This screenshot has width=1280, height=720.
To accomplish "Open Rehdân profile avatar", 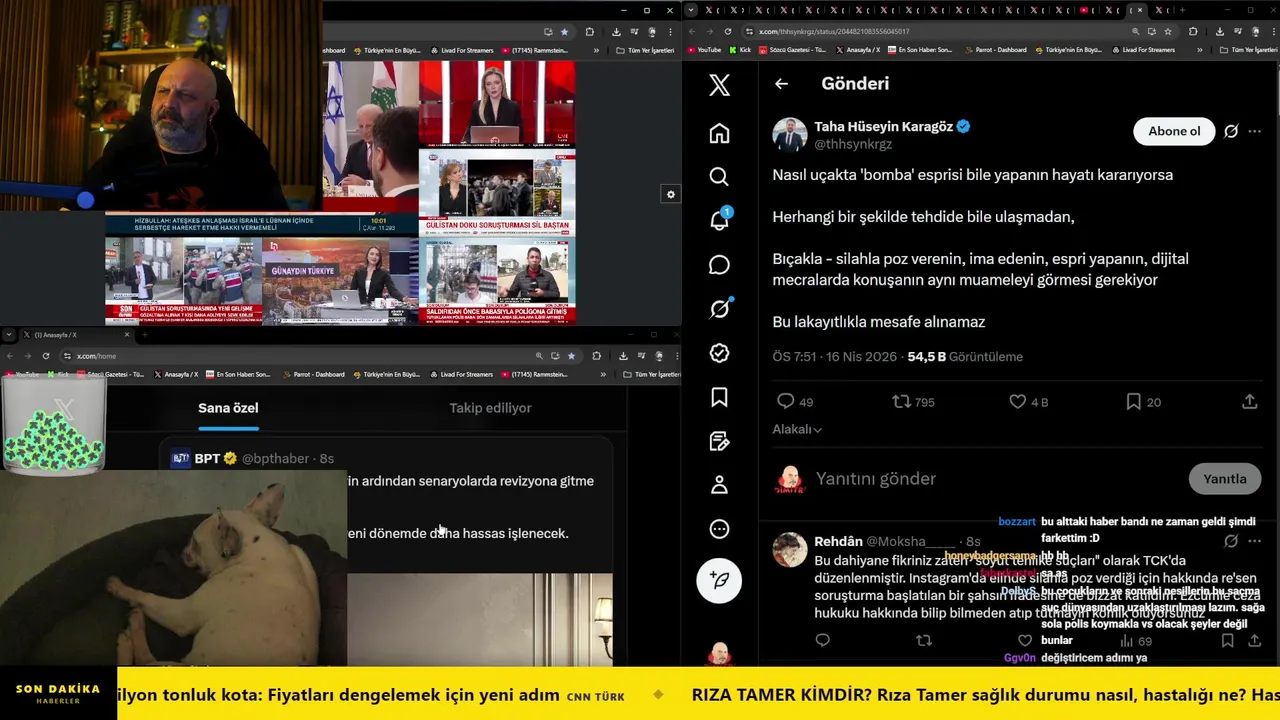I will 790,550.
